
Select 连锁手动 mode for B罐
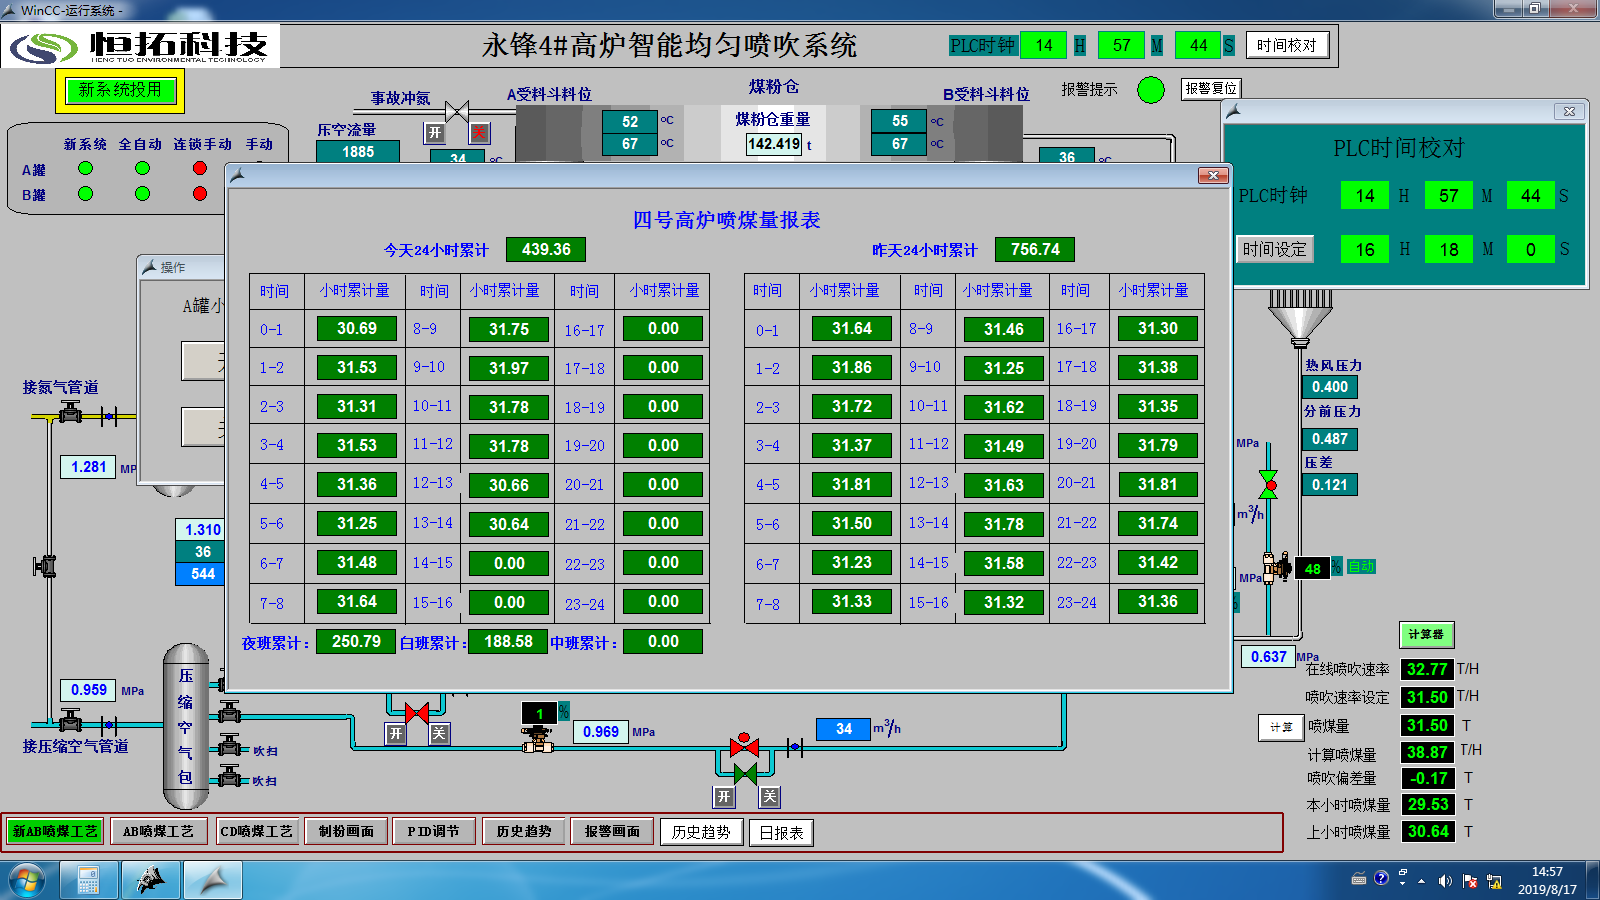pos(200,194)
